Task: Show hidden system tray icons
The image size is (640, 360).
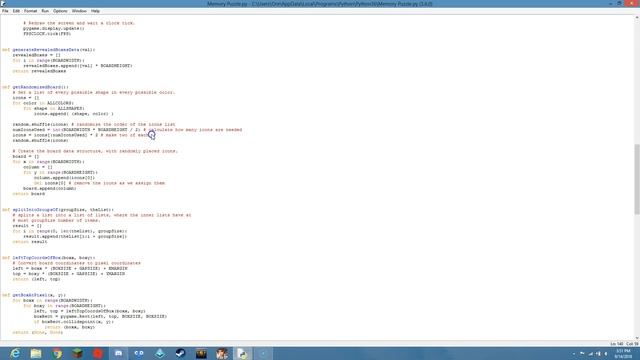Action: coord(574,353)
